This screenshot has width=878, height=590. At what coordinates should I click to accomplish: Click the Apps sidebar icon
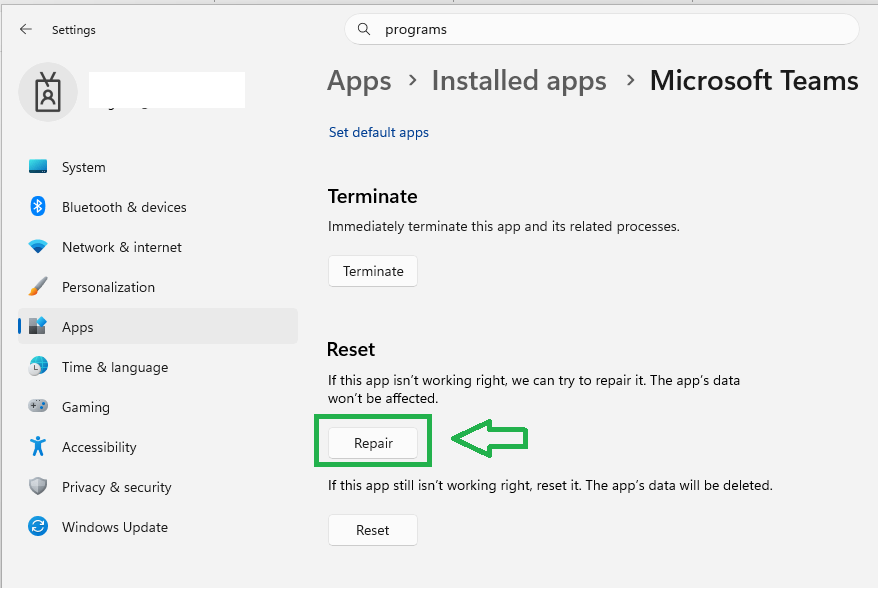tap(38, 326)
